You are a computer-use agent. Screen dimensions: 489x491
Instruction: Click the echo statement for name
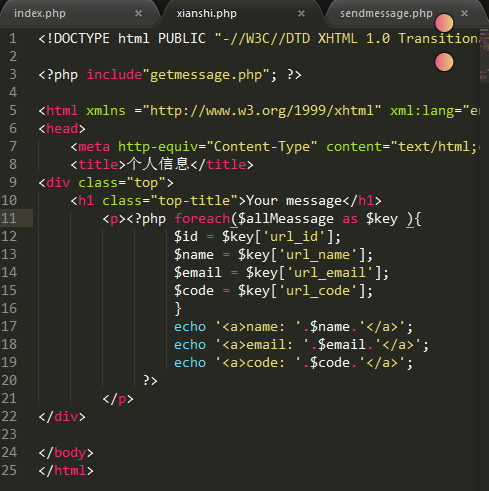point(293,327)
